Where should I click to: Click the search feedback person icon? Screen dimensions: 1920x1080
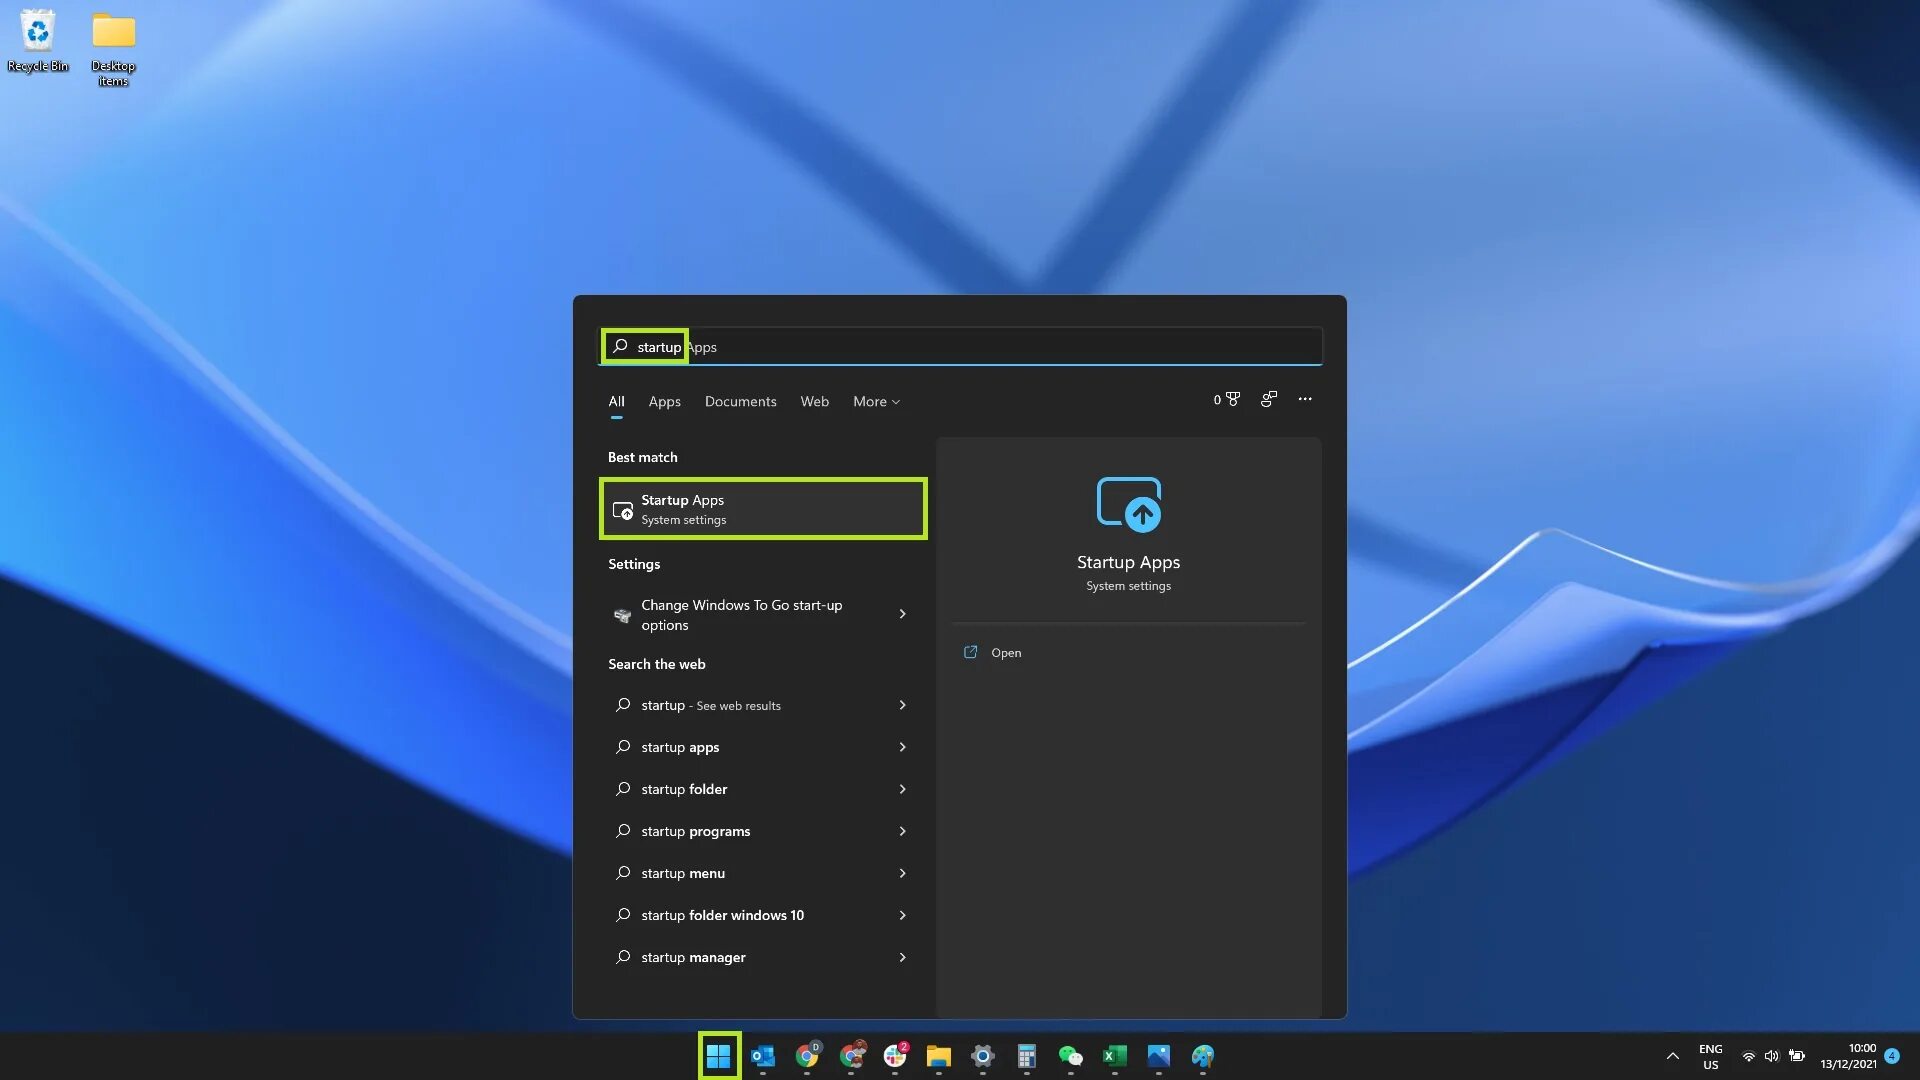1268,398
